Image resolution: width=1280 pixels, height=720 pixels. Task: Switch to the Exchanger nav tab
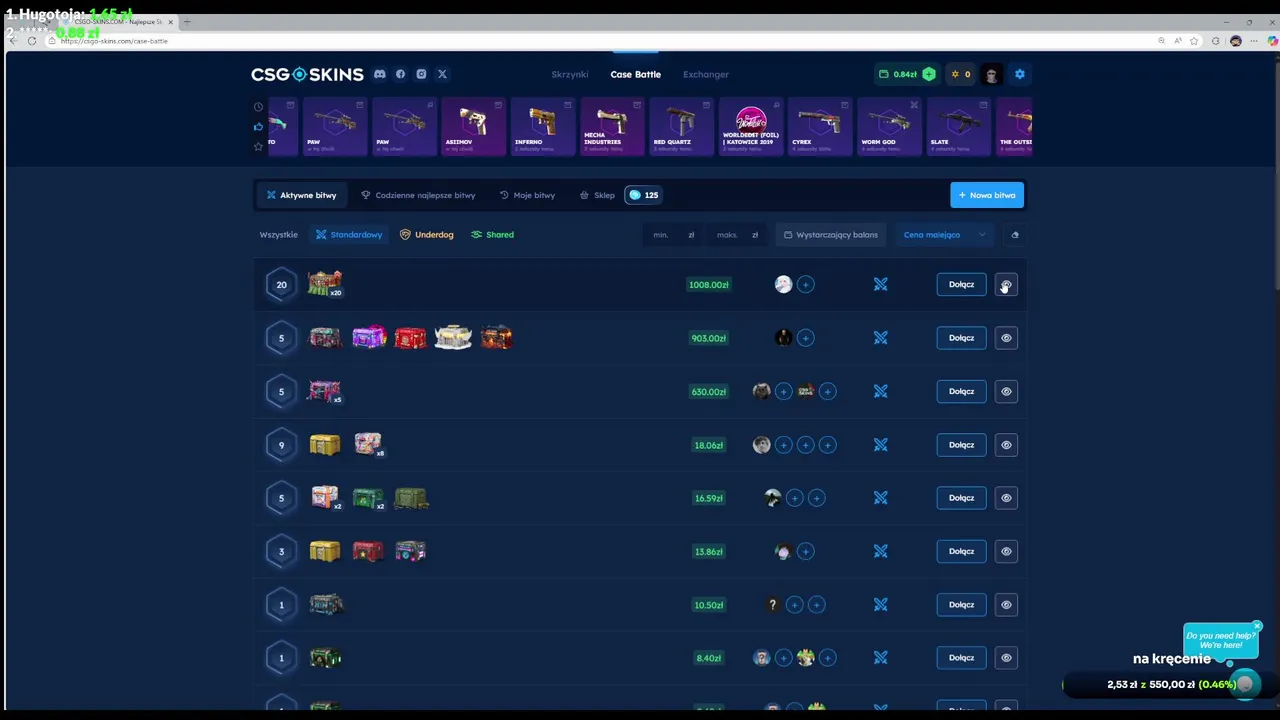(706, 74)
